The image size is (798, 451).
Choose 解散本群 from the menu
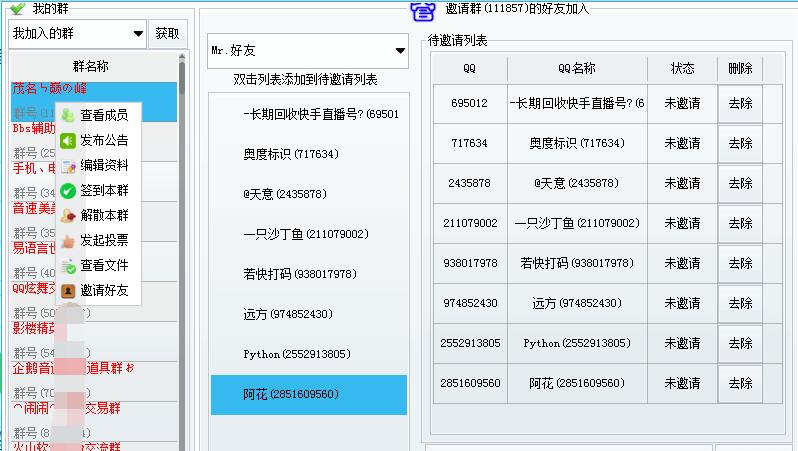pos(98,216)
